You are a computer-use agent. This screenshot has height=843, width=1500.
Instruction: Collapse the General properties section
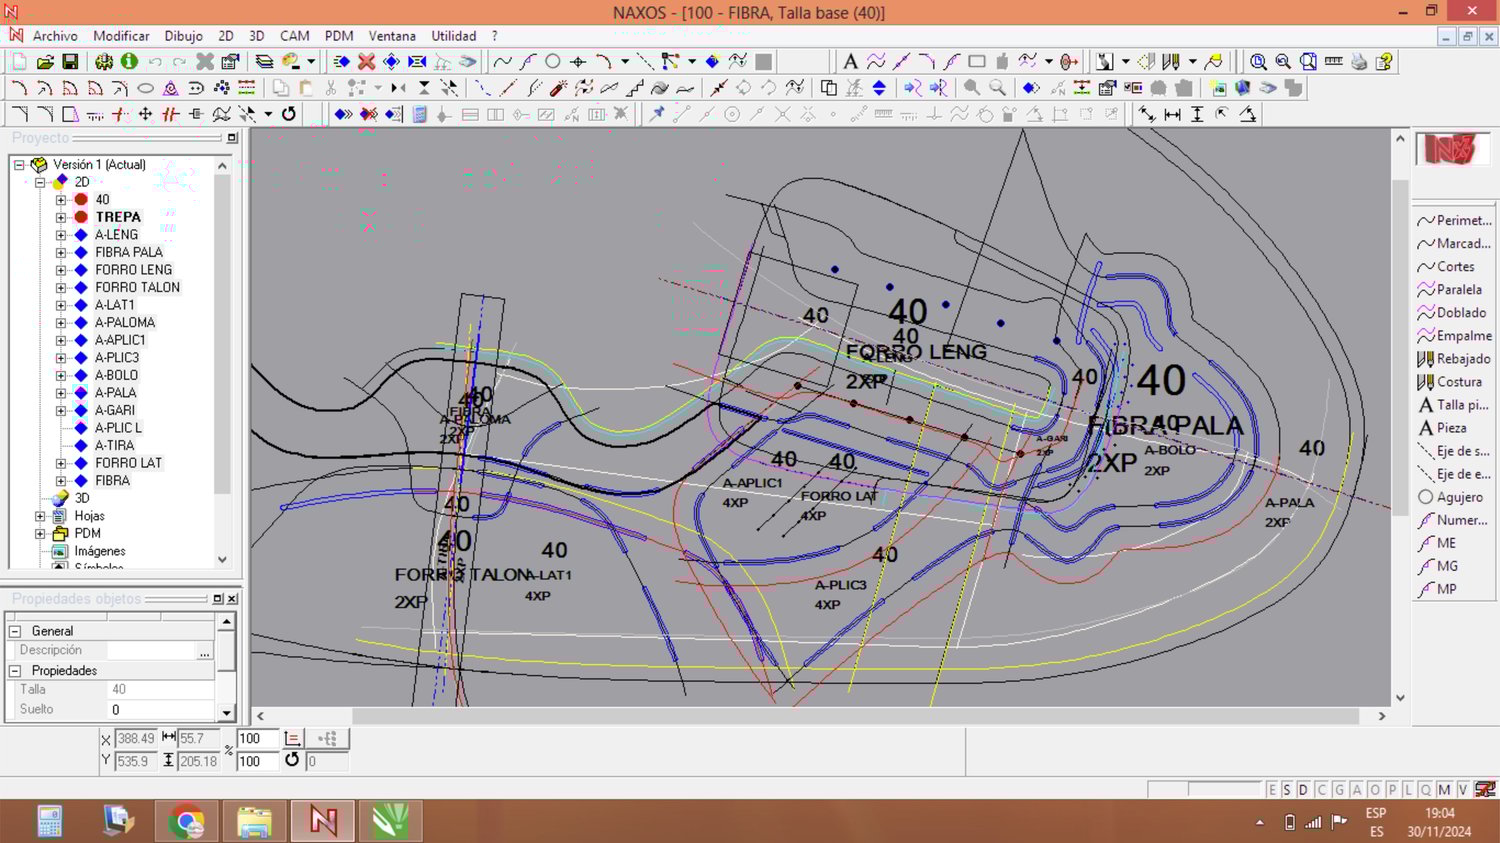pos(15,631)
